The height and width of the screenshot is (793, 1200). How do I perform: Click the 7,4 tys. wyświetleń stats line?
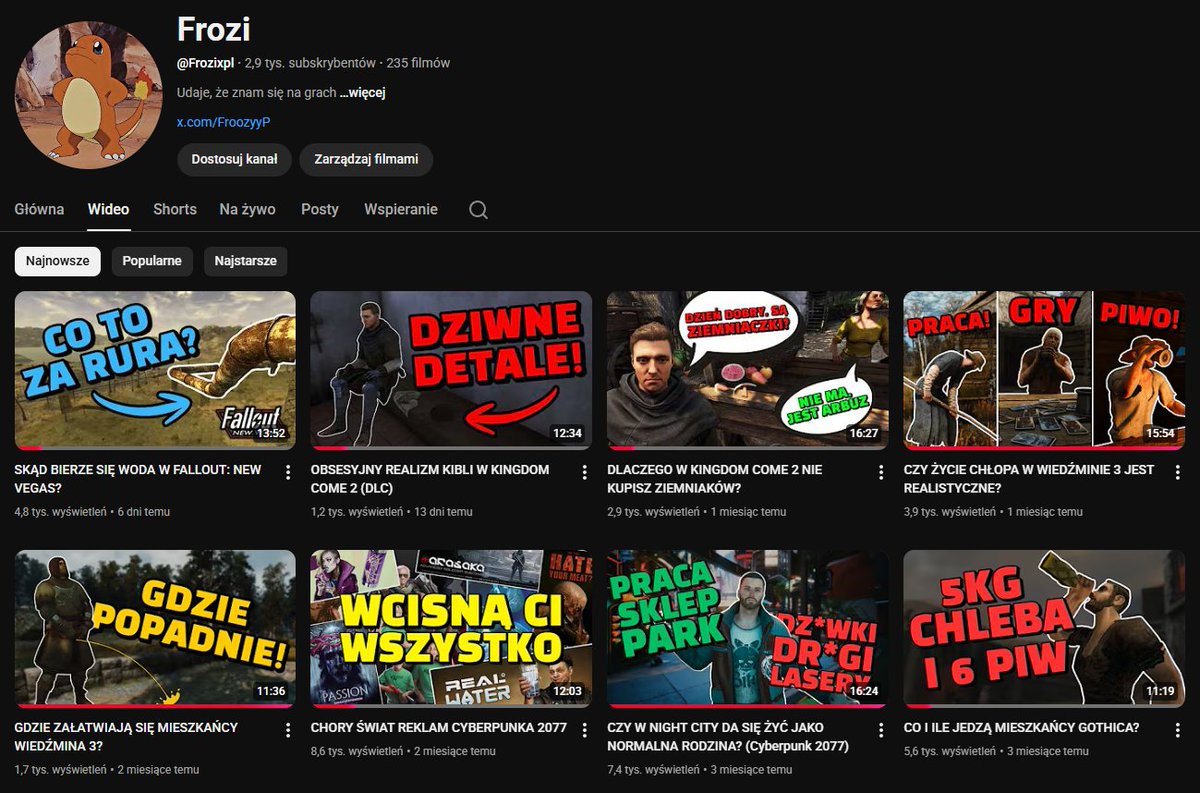point(699,770)
